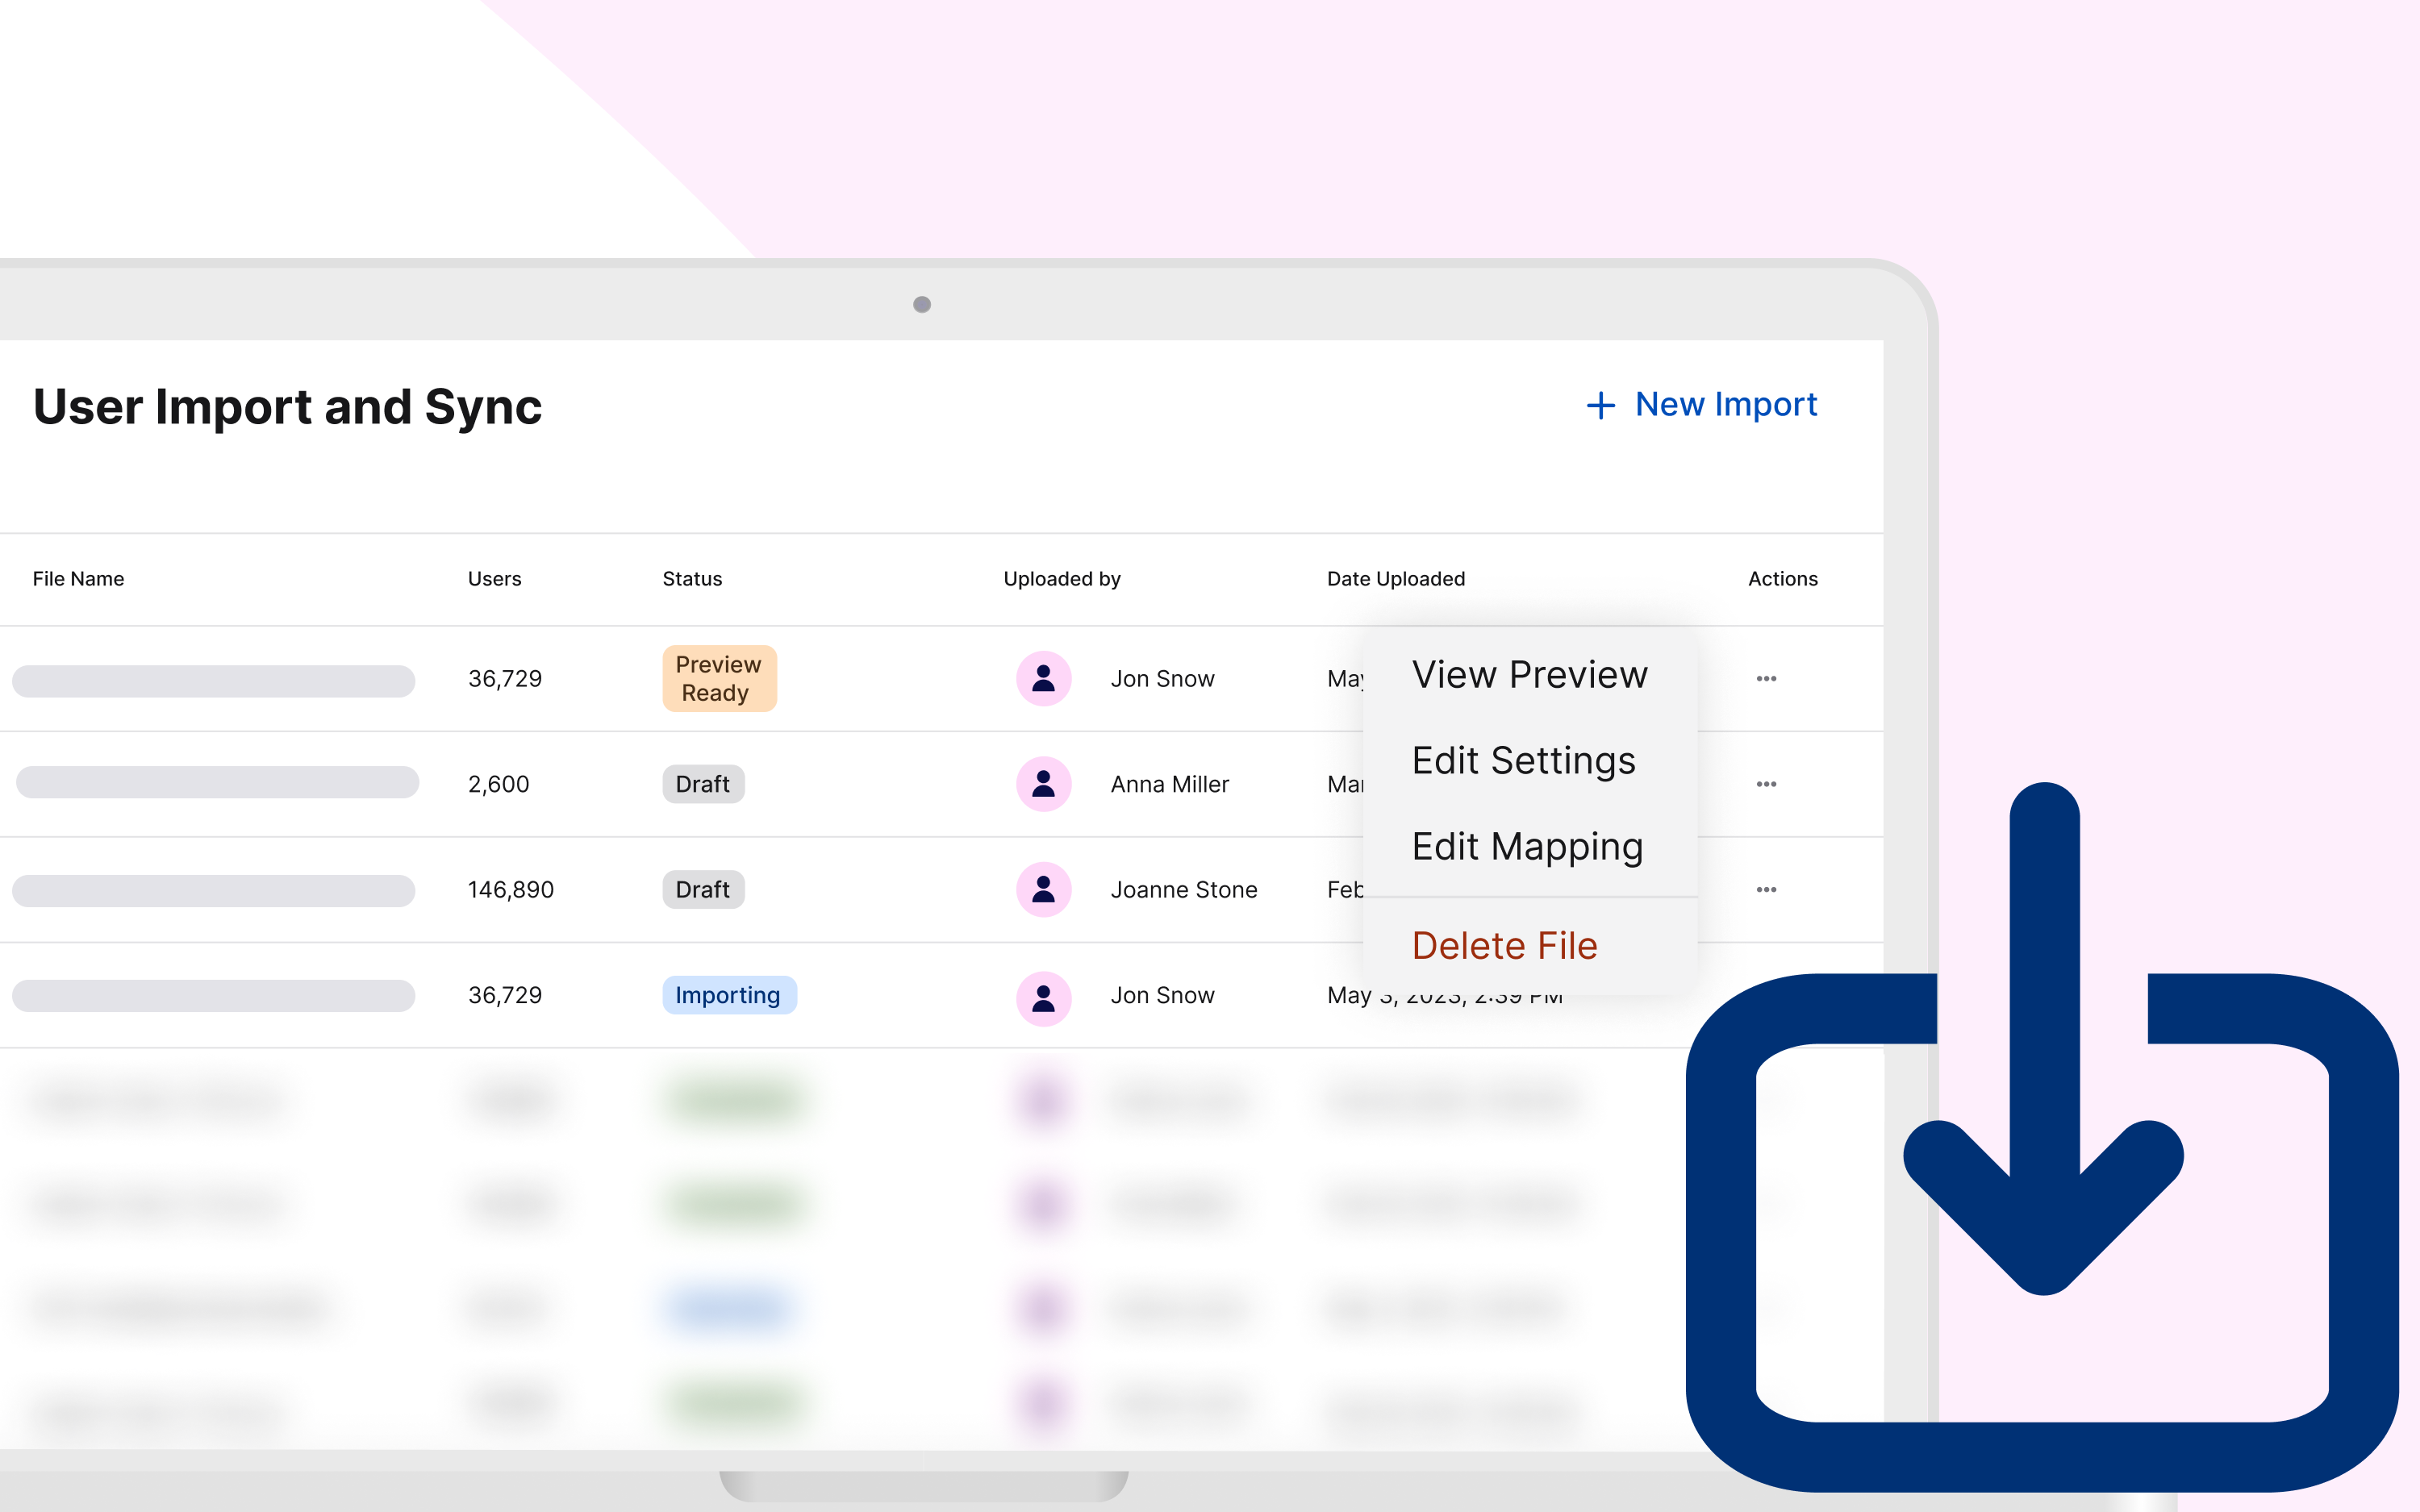2420x1512 pixels.
Task: Click Joanne Stone's avatar icon
Action: 1043,890
